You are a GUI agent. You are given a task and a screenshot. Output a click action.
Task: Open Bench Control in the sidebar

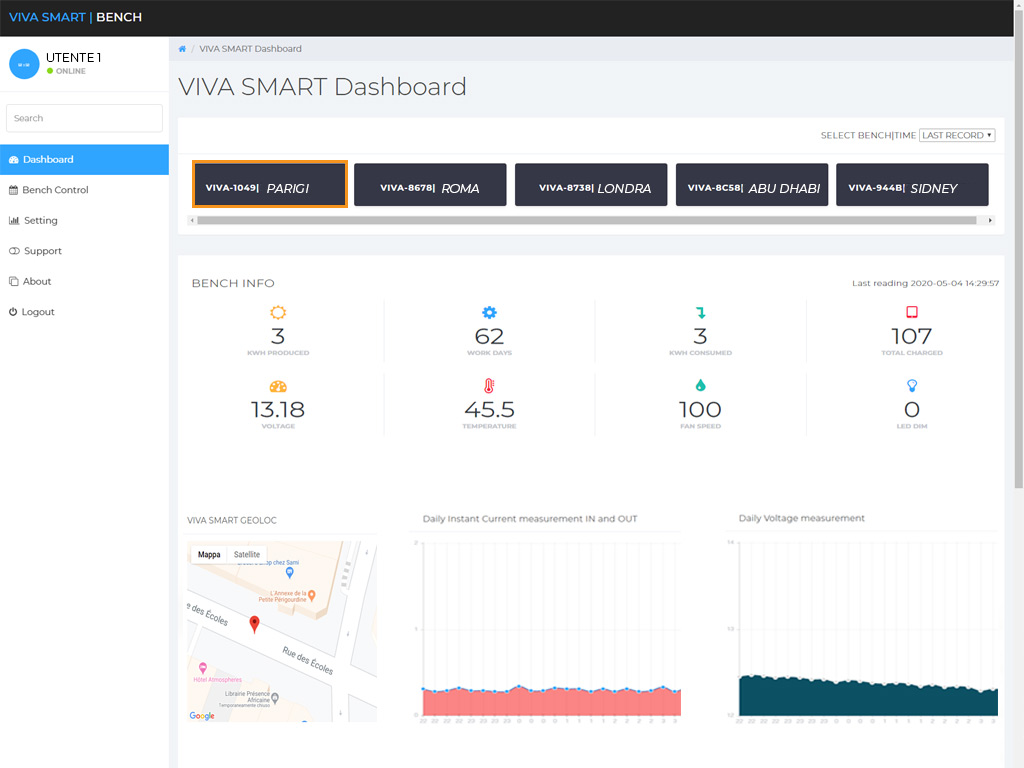pos(84,190)
